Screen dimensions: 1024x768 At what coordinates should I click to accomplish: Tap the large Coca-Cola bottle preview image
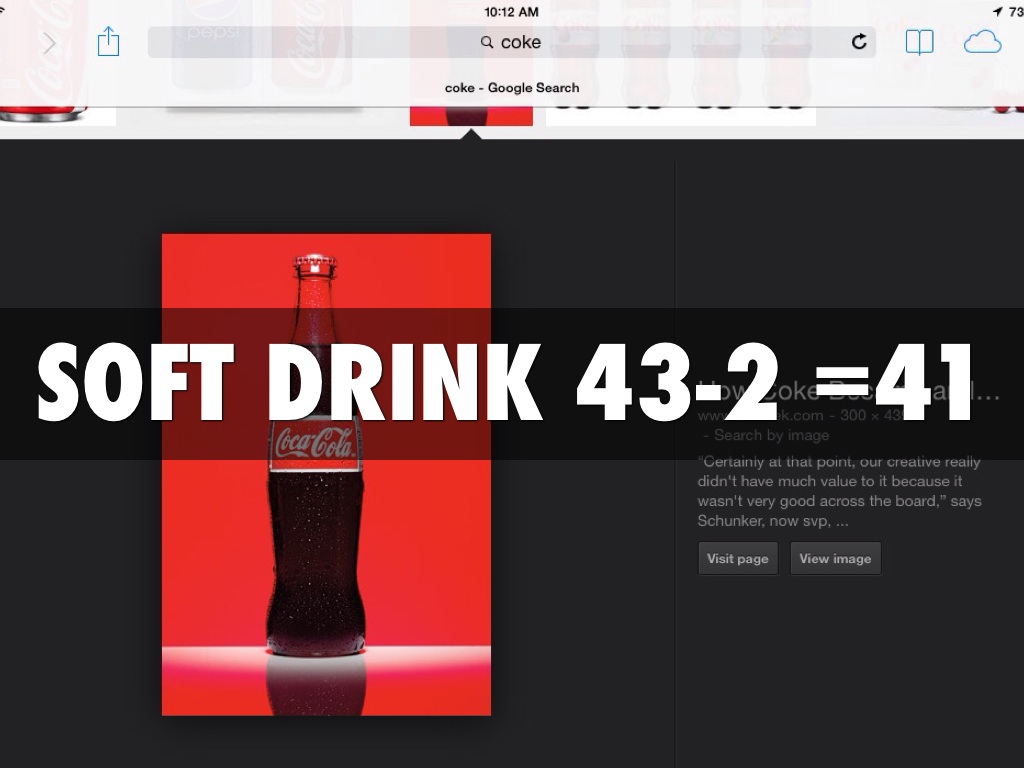pos(326,560)
